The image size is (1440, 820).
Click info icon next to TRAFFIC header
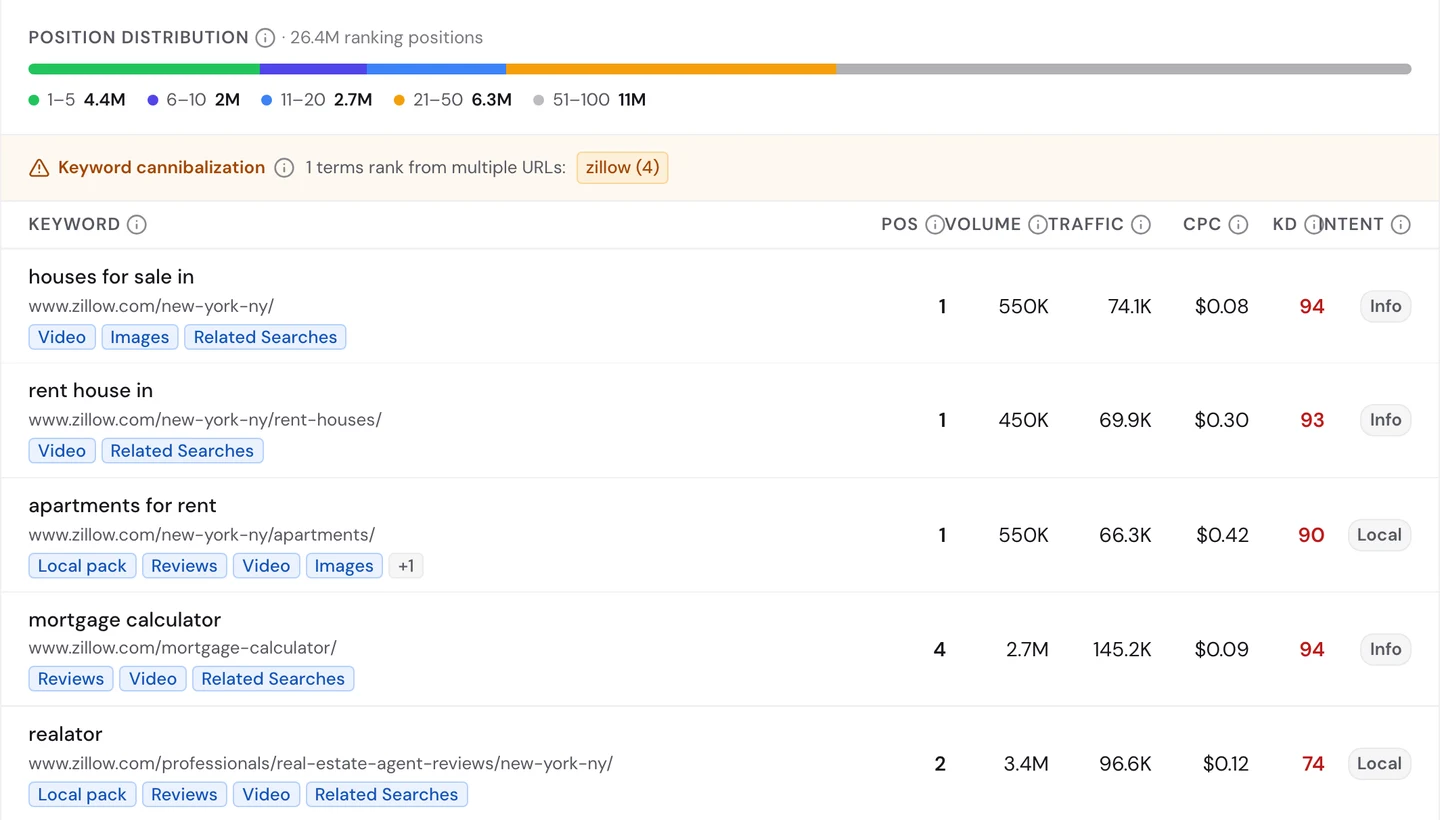1141,225
